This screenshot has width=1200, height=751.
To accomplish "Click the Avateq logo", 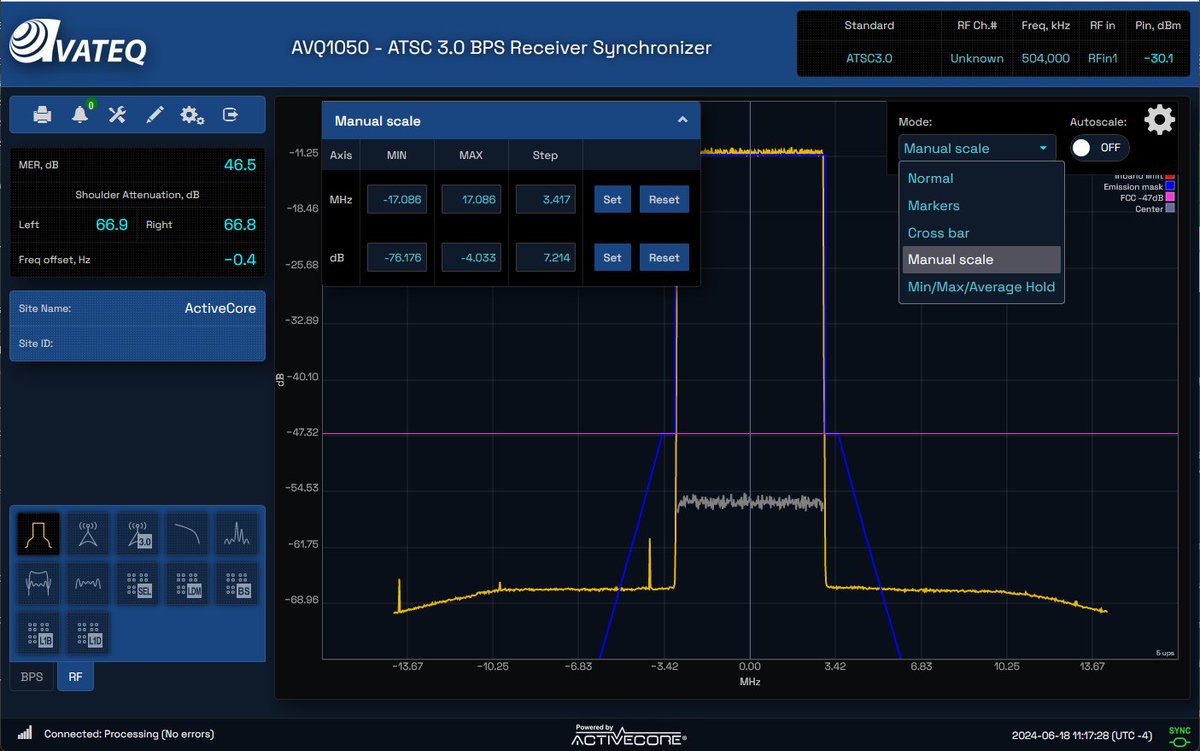I will click(x=78, y=44).
